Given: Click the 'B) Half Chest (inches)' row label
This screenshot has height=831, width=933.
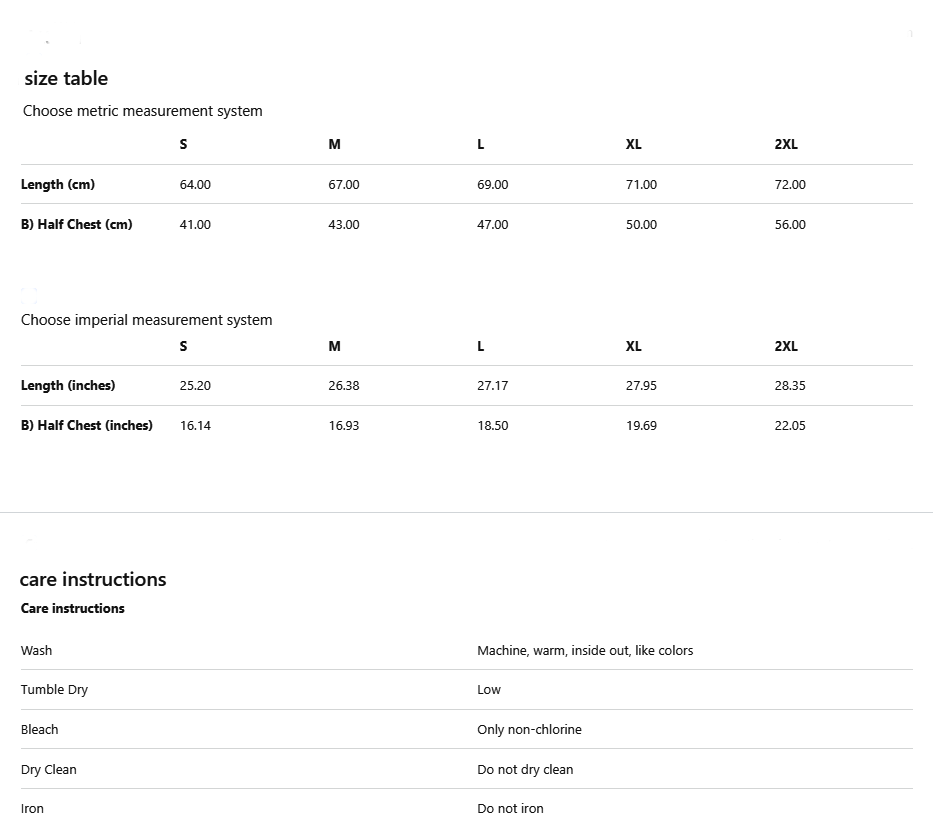Looking at the screenshot, I should (87, 425).
